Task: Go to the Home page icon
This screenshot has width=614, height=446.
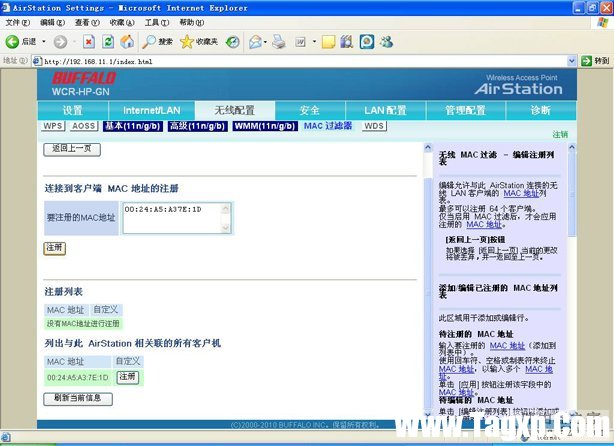Action: pyautogui.click(x=127, y=42)
